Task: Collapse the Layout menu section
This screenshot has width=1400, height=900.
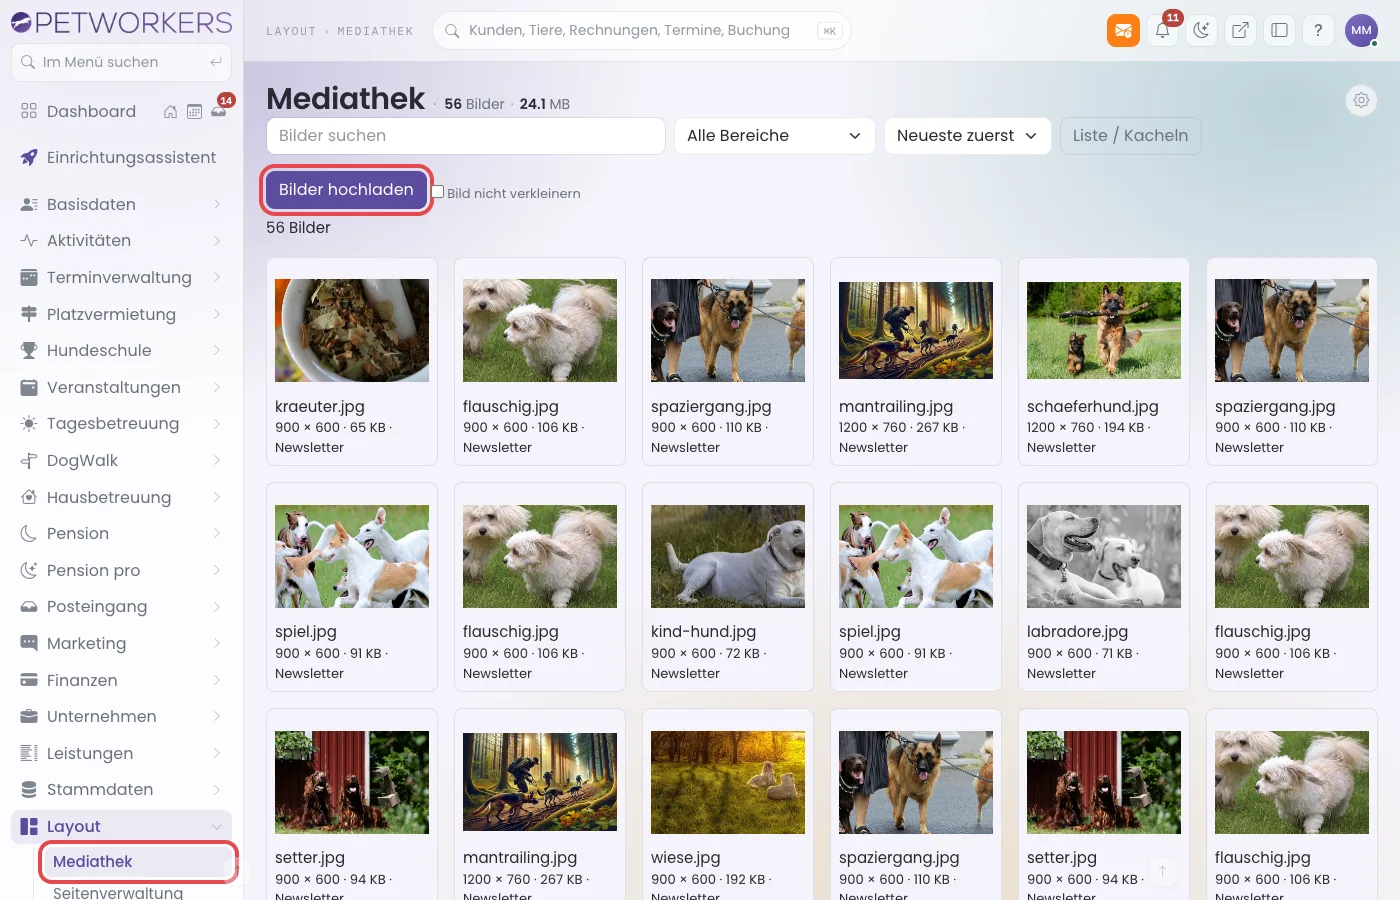Action: tap(121, 826)
